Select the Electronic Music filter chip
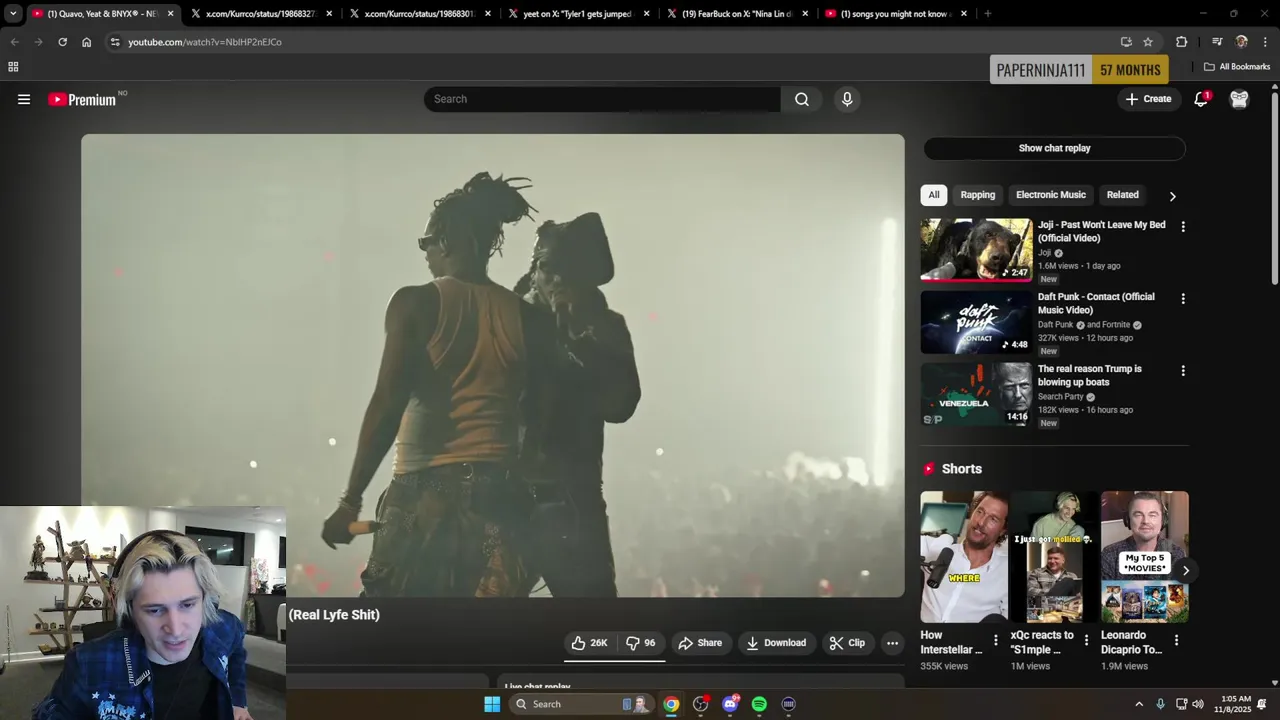Image resolution: width=1280 pixels, height=720 pixels. (x=1050, y=195)
